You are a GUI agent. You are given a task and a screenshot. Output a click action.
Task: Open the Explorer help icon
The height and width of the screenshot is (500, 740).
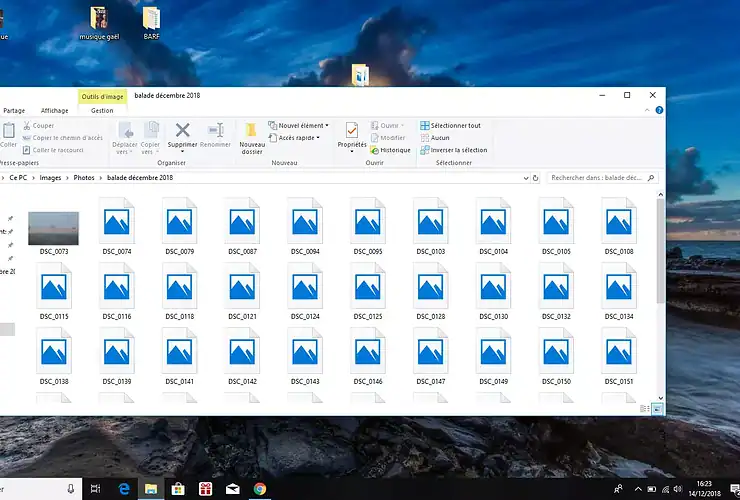(x=659, y=110)
